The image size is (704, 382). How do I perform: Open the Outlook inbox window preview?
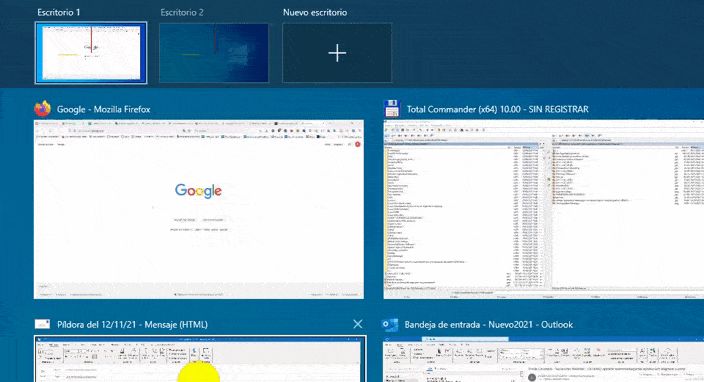click(544, 360)
